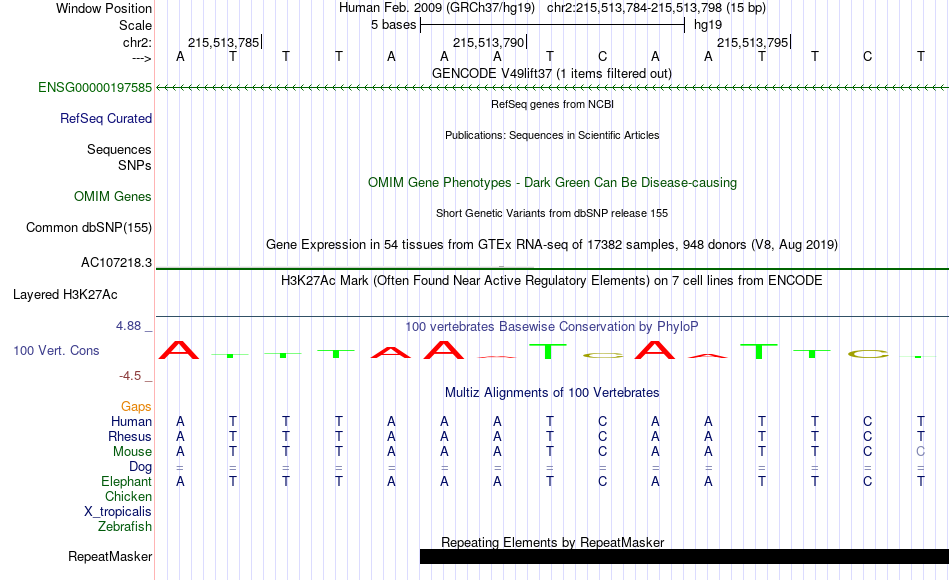Image resolution: width=950 pixels, height=580 pixels.
Task: Click the OMIM Gene Phenotypes title
Action: tap(552, 182)
